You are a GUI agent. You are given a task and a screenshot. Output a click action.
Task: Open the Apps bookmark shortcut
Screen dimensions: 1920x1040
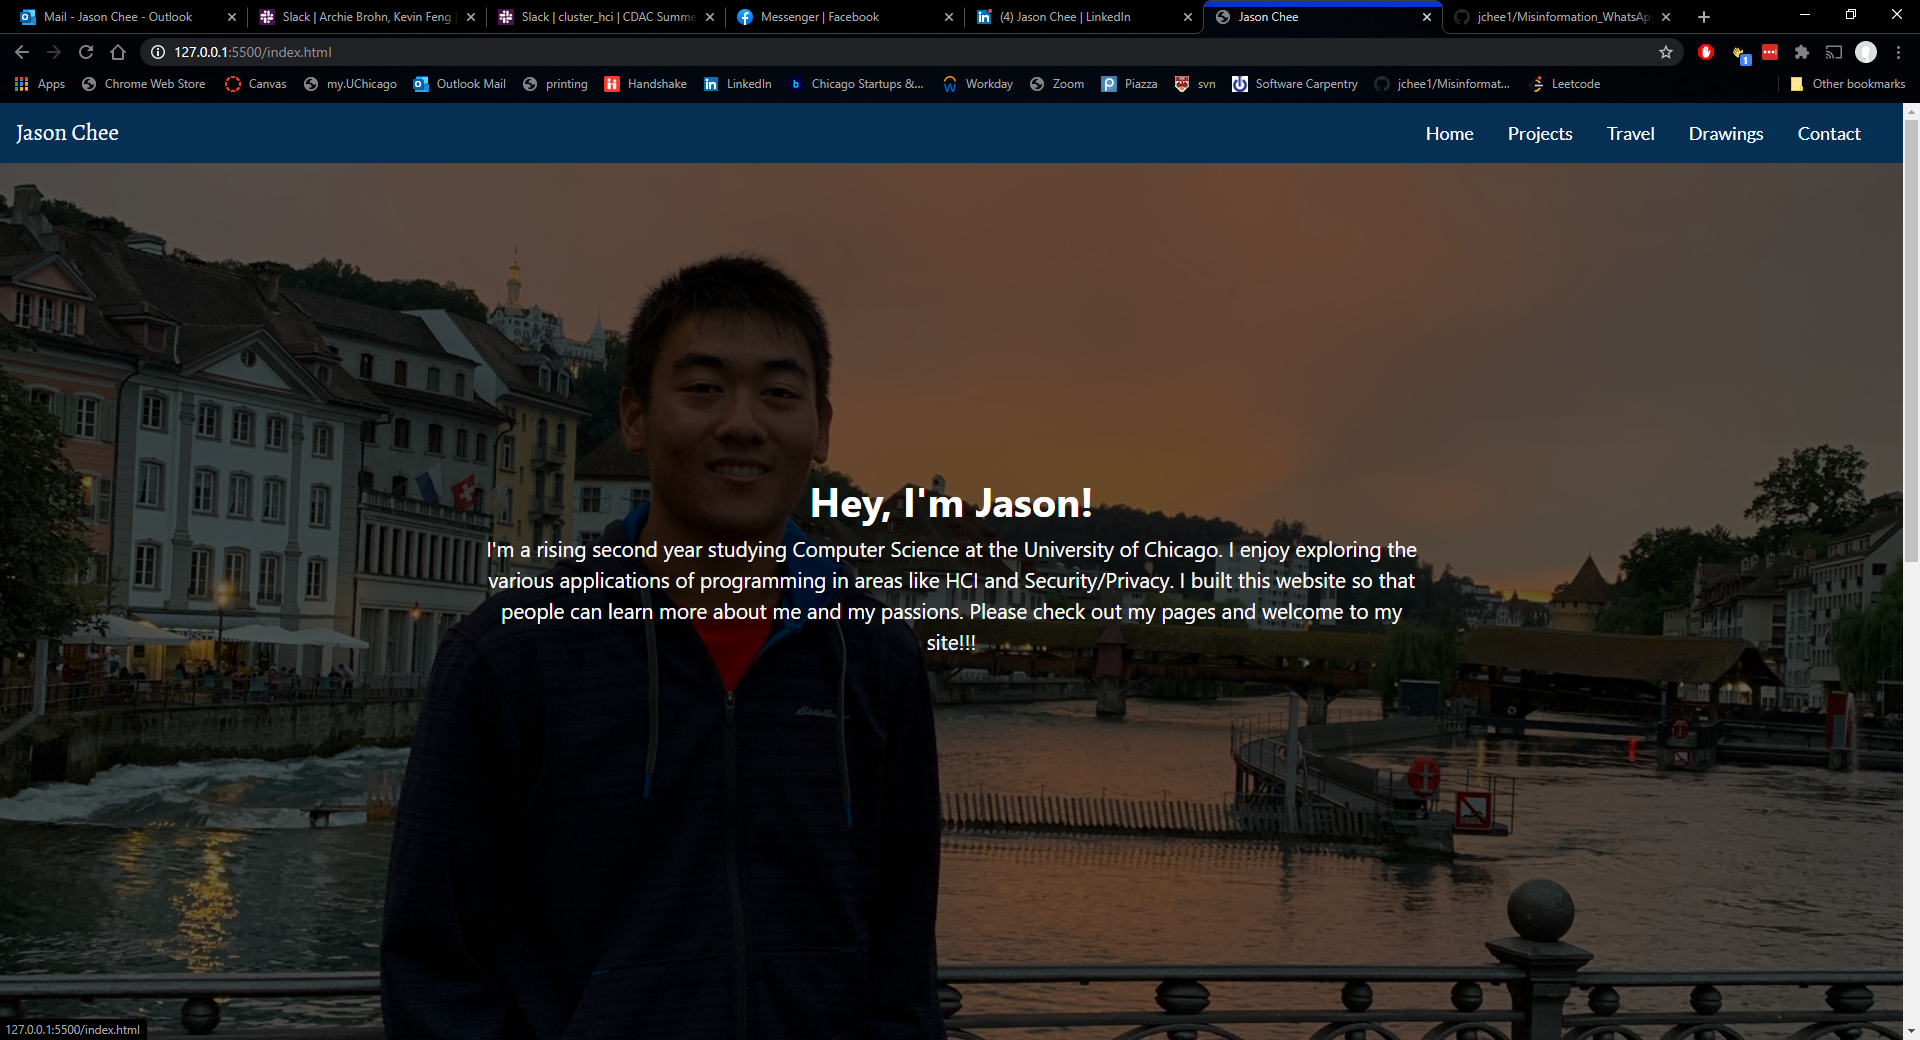[x=40, y=84]
